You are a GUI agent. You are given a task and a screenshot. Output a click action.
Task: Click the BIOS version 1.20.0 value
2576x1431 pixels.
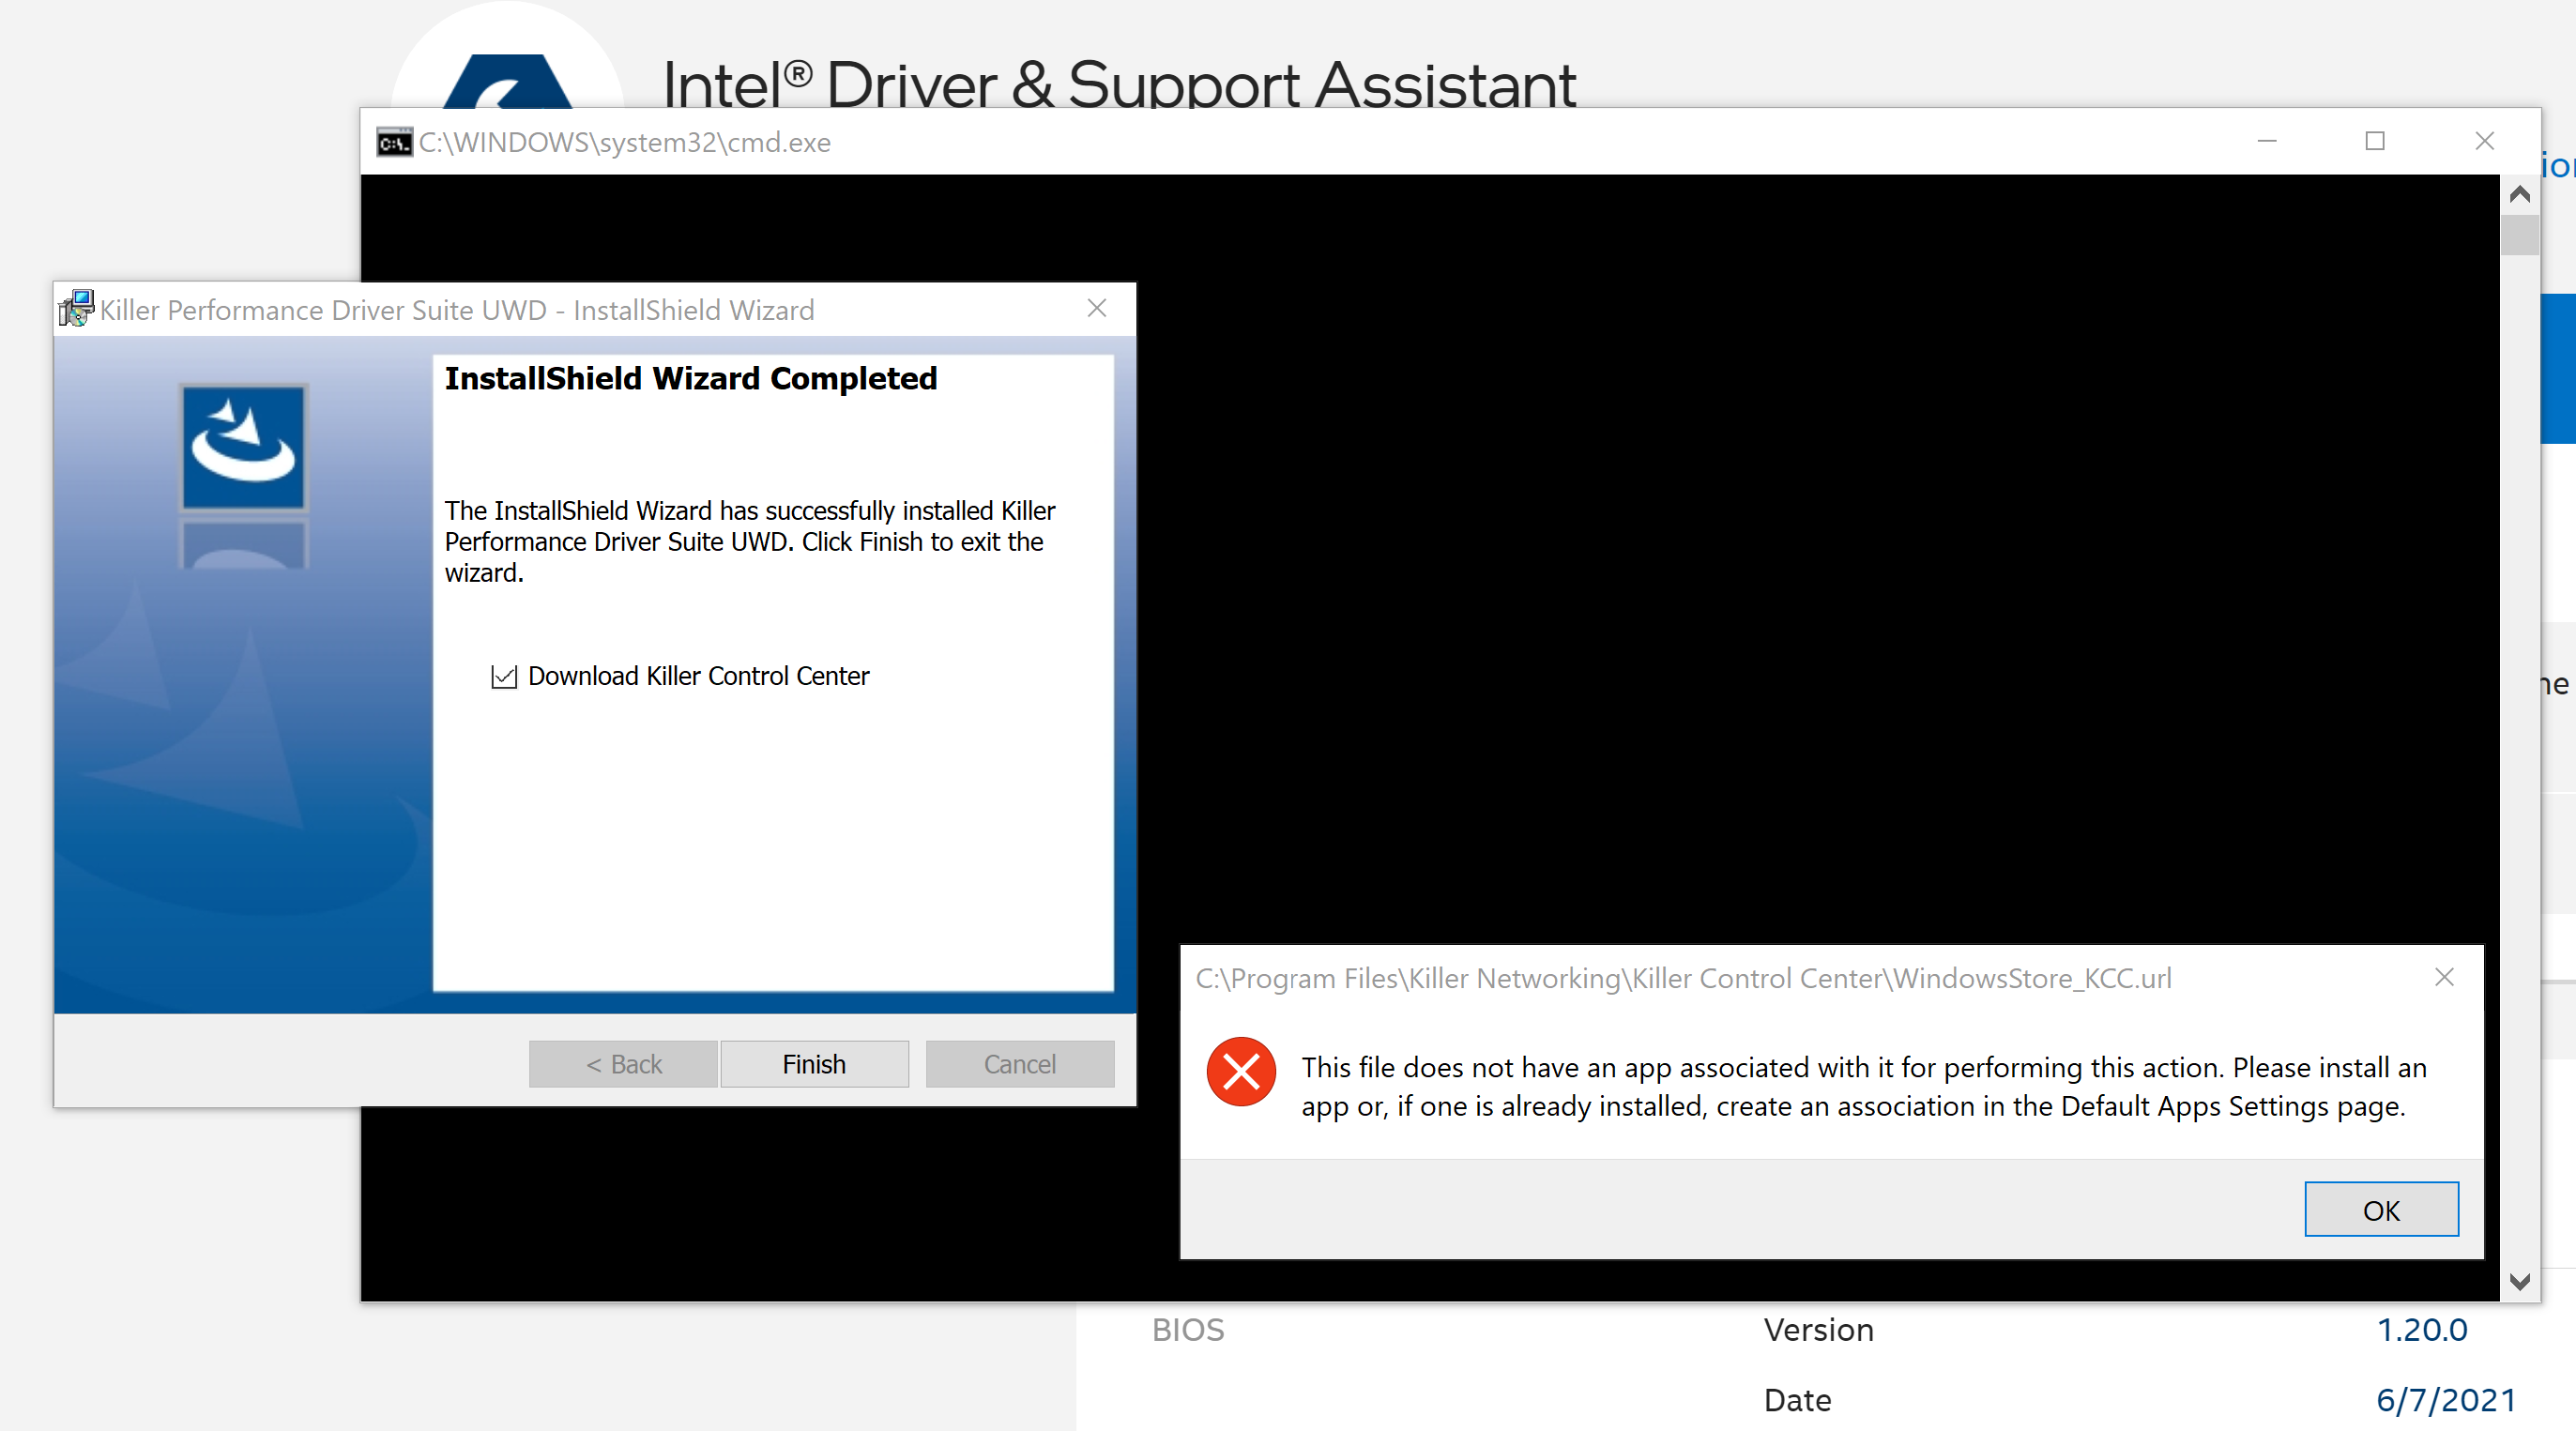(2421, 1329)
